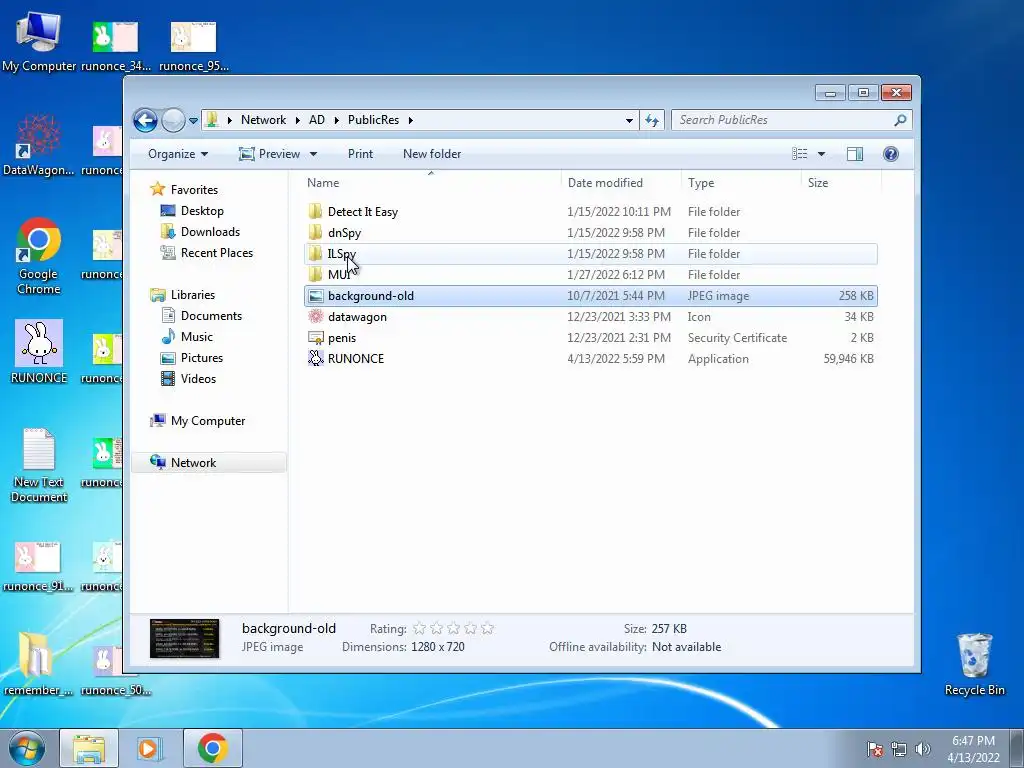Open the network tray icon

click(x=899, y=749)
